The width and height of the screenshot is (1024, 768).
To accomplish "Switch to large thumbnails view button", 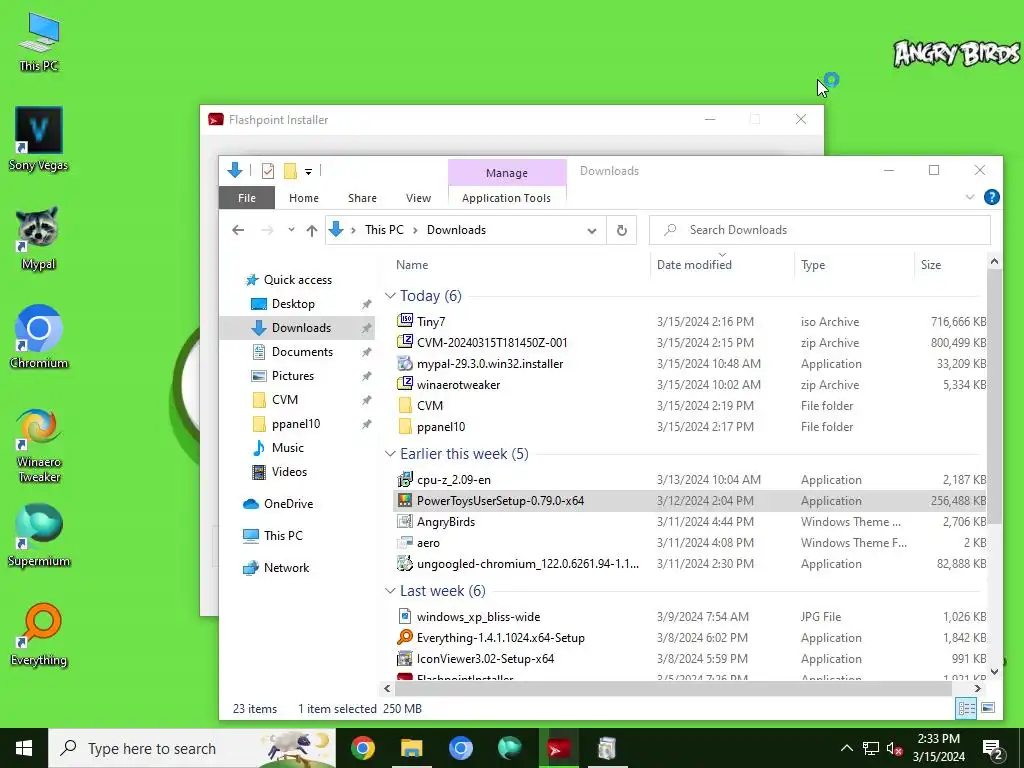I will pos(988,708).
